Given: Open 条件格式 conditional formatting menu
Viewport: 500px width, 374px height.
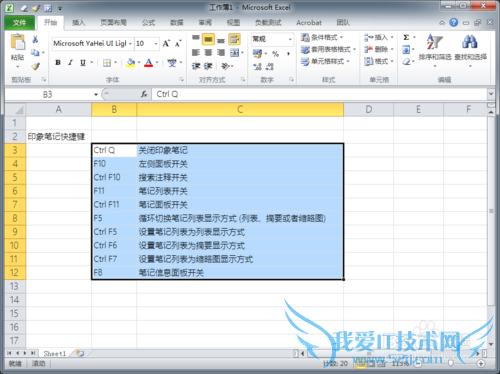Looking at the screenshot, I should coord(322,38).
